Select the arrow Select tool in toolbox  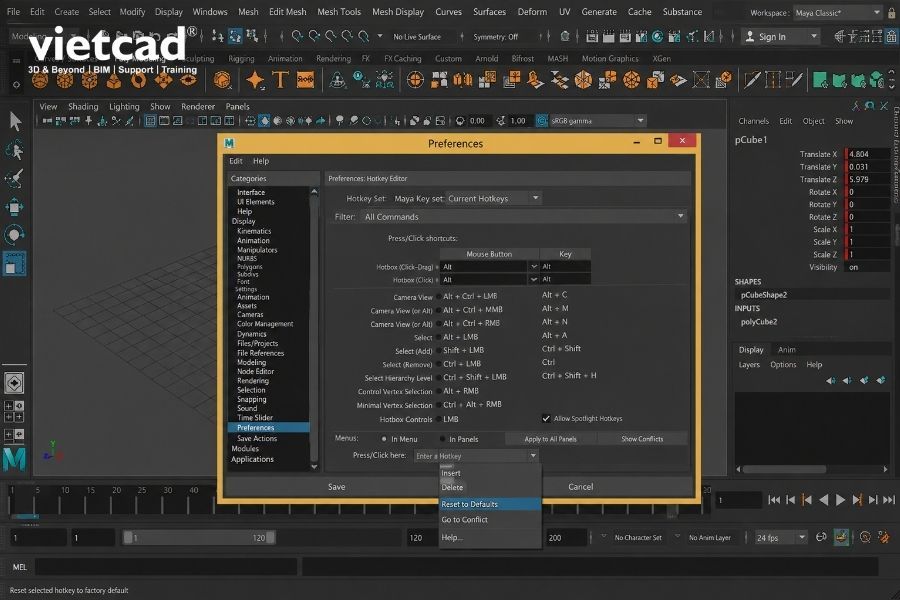[15, 121]
